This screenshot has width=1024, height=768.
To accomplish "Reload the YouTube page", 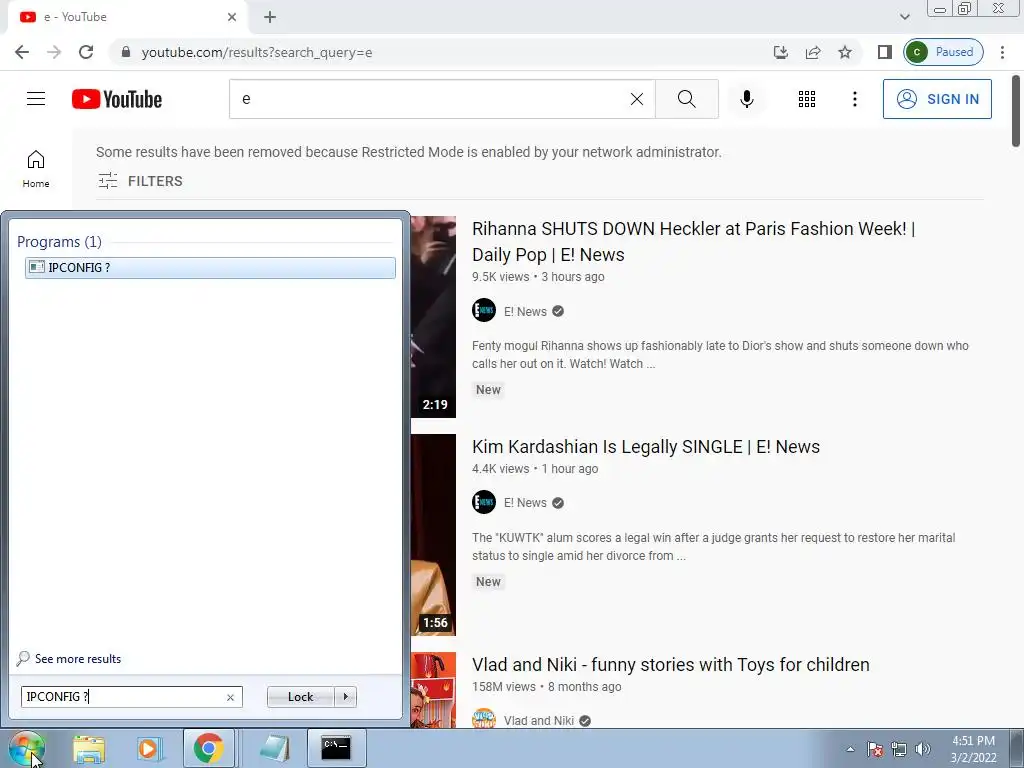I will coord(86,52).
